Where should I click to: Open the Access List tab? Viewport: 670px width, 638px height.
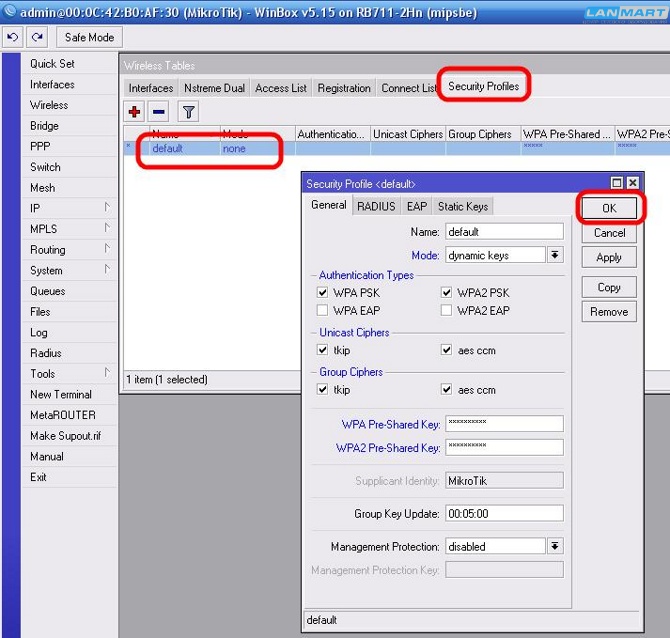coord(281,88)
